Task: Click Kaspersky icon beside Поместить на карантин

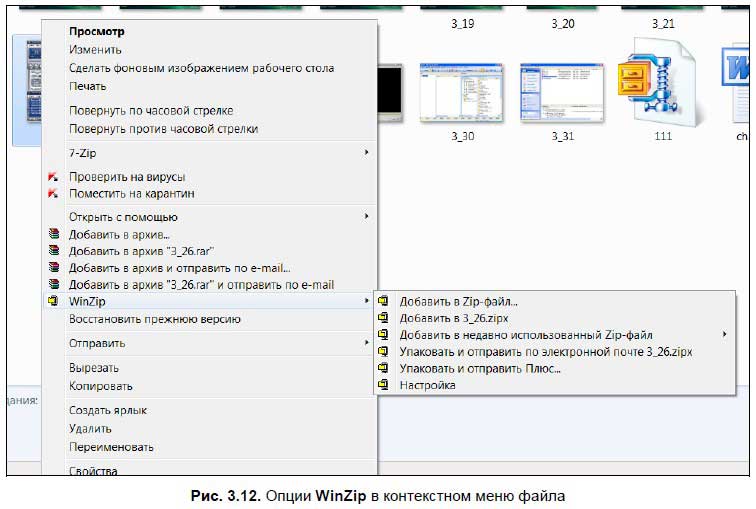Action: click(53, 193)
